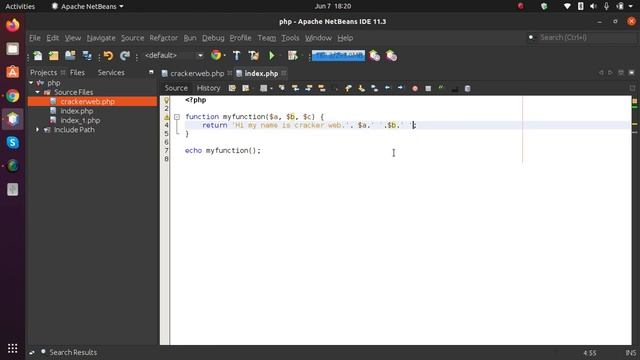Click the Build Project hammer icon
640x360 pixels.
coord(236,56)
